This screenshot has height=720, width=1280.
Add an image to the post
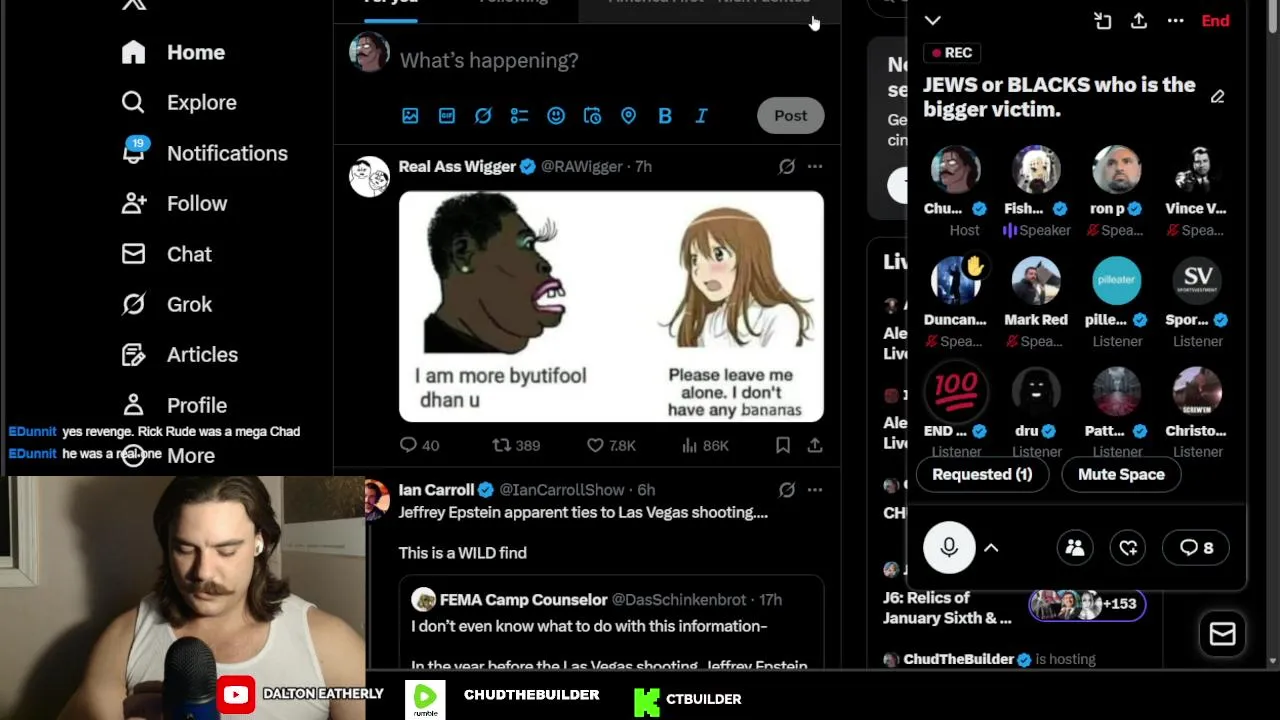pyautogui.click(x=410, y=116)
